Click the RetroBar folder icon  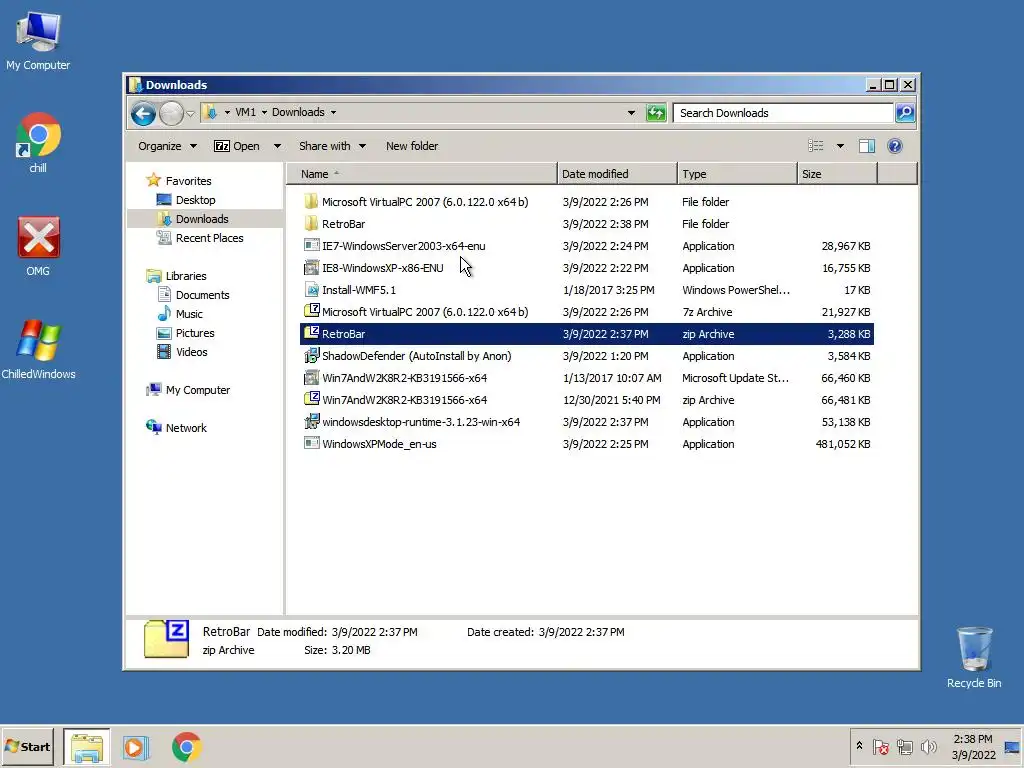(312, 223)
